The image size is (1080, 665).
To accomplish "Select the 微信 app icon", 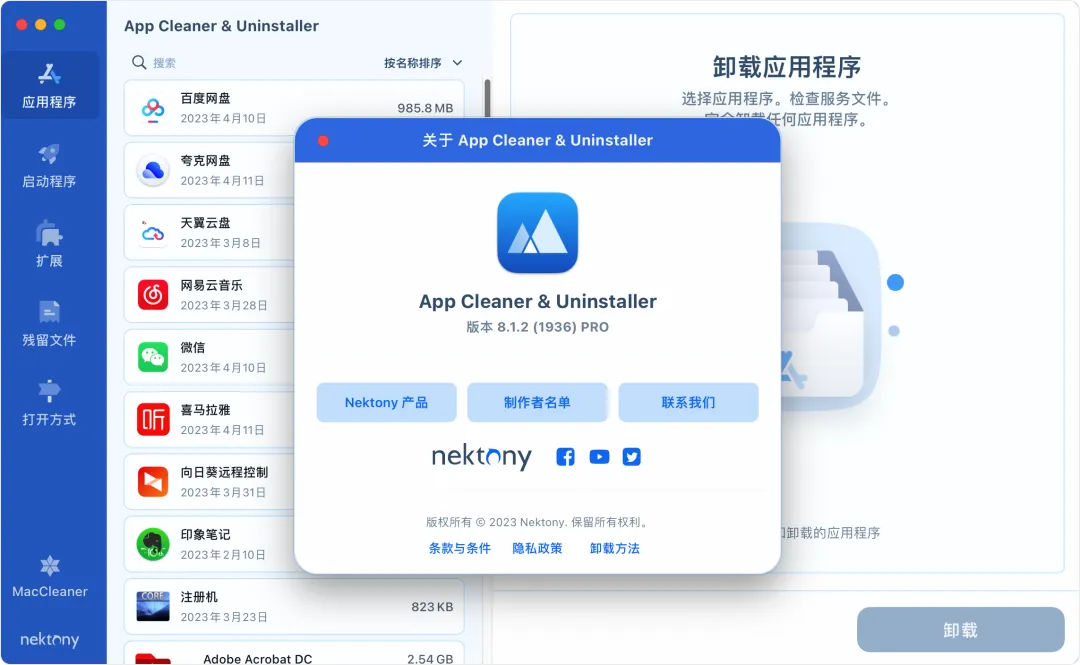I will tap(153, 358).
